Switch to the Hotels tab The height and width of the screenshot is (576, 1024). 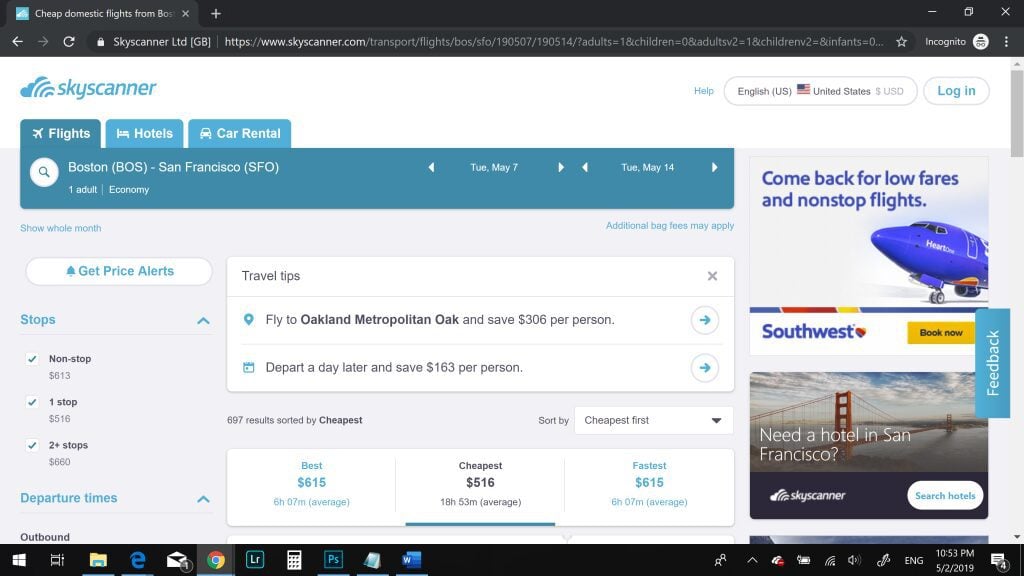(144, 133)
